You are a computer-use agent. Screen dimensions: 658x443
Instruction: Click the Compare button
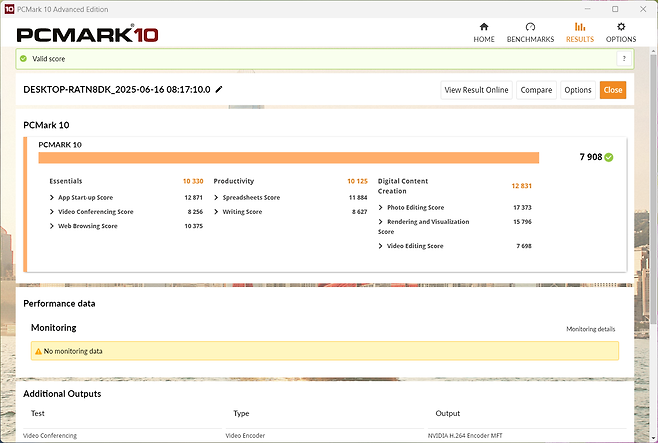coord(536,90)
